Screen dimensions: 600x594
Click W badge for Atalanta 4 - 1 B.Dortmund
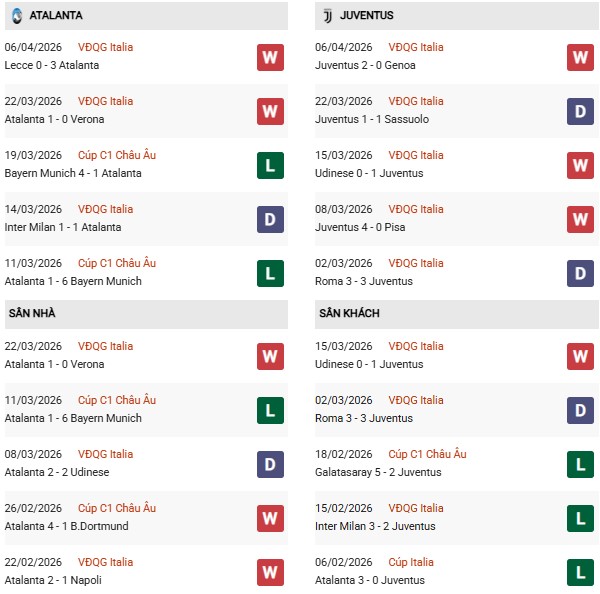[270, 518]
